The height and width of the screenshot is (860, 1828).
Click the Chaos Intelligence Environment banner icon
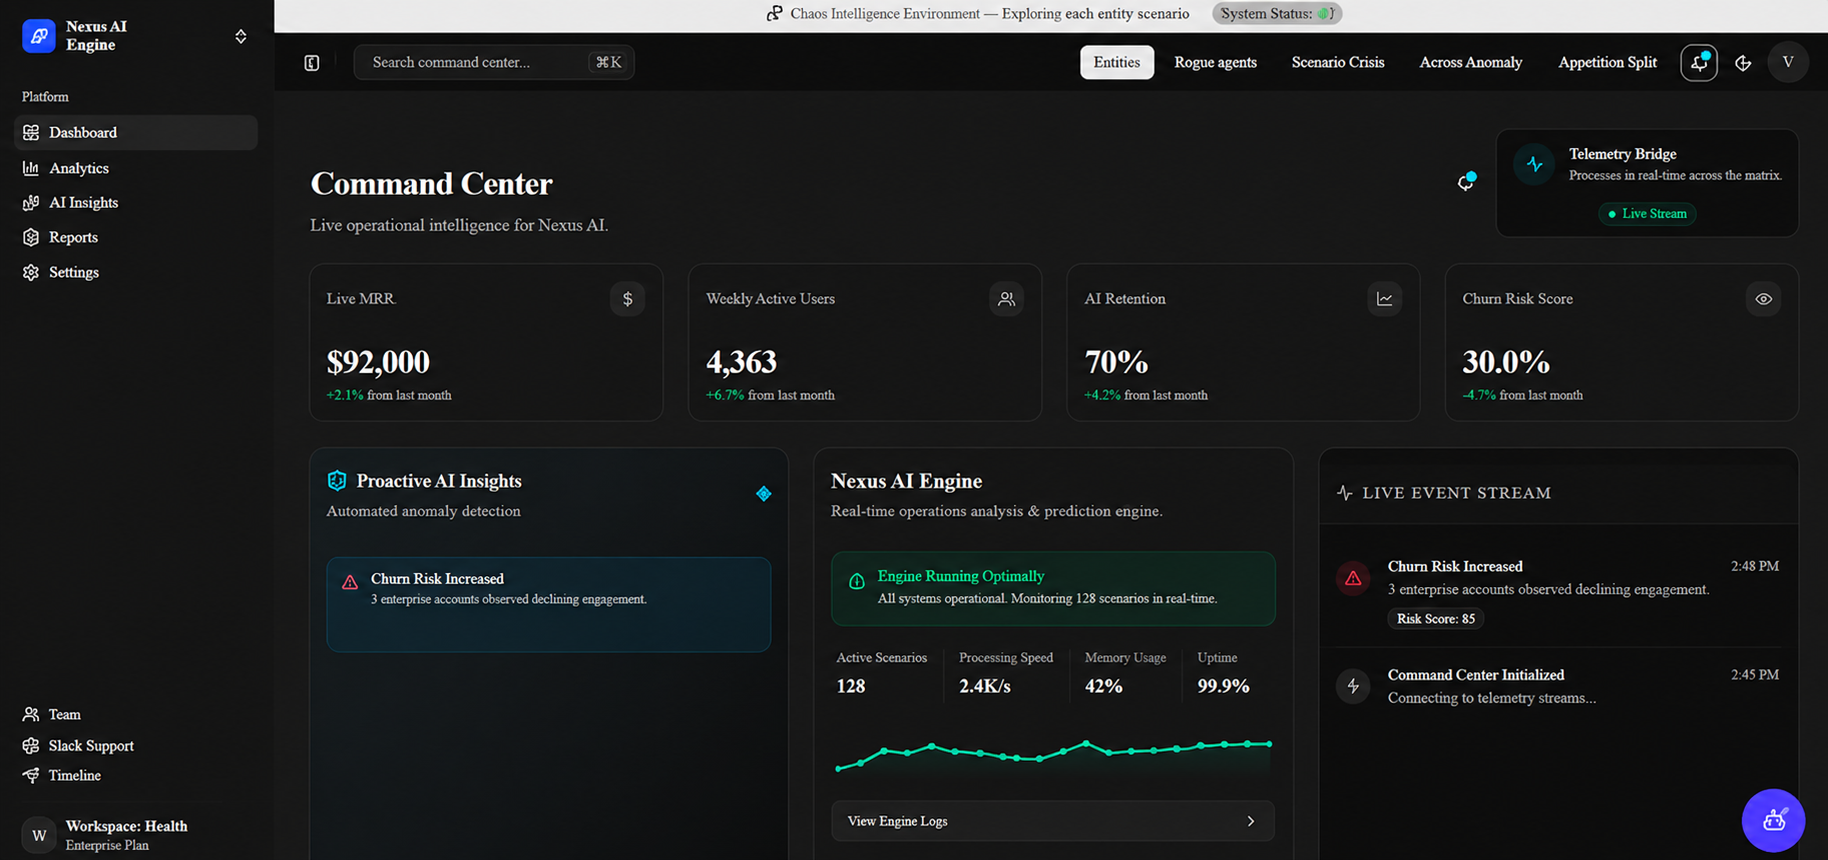[774, 13]
